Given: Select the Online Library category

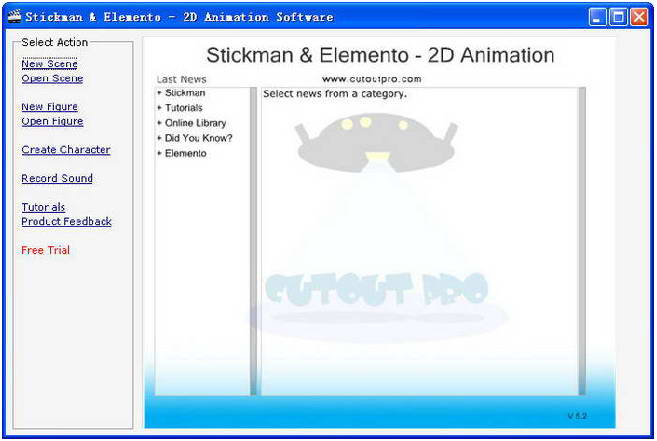Looking at the screenshot, I should pyautogui.click(x=196, y=123).
